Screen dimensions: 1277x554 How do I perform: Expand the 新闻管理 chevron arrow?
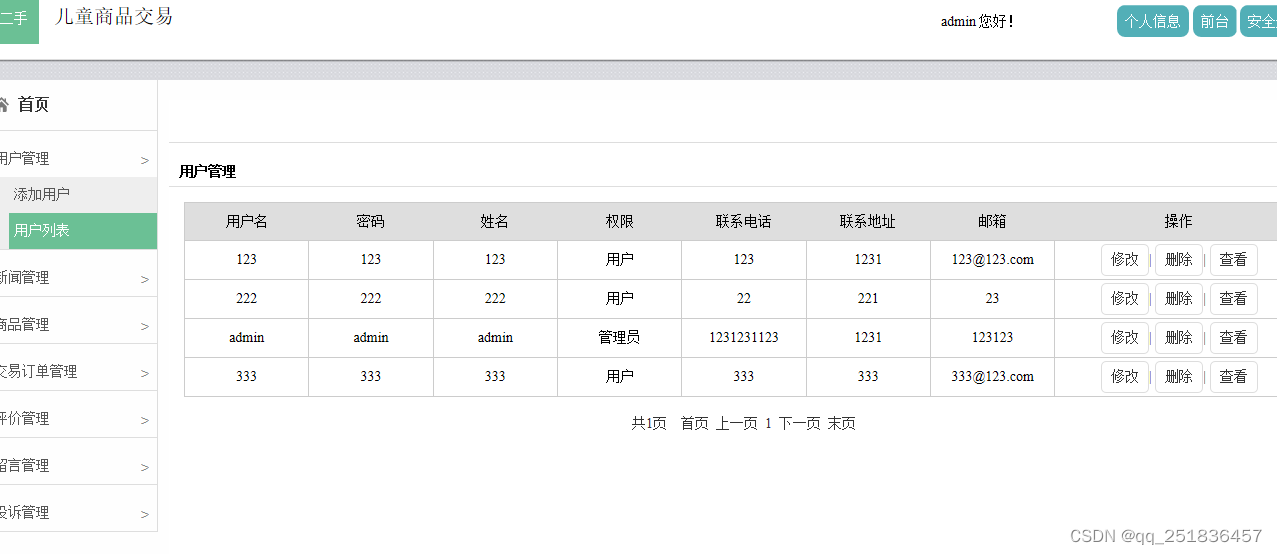pyautogui.click(x=144, y=280)
